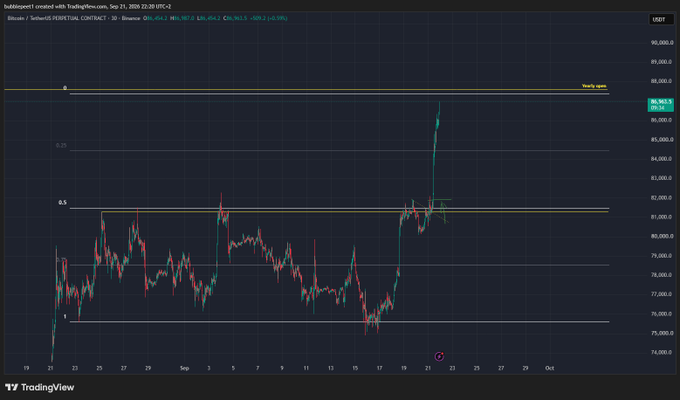Click the 80,000.0 price axis label
This screenshot has height=400, width=680.
(x=662, y=236)
